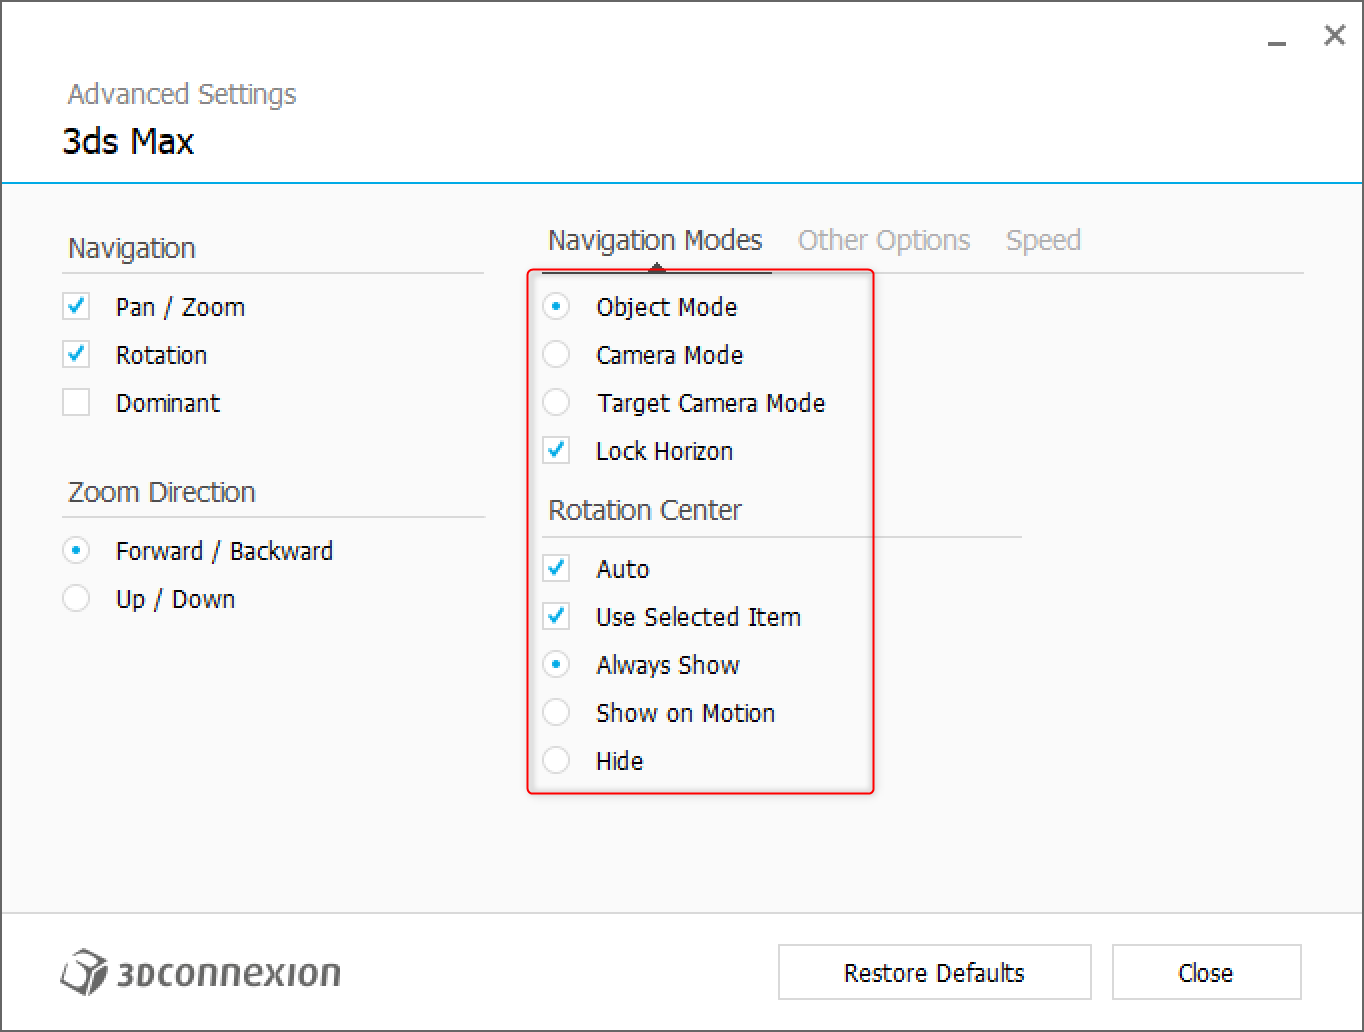This screenshot has height=1032, width=1364.
Task: Toggle Lock Horizon checkbox
Action: pos(556,450)
